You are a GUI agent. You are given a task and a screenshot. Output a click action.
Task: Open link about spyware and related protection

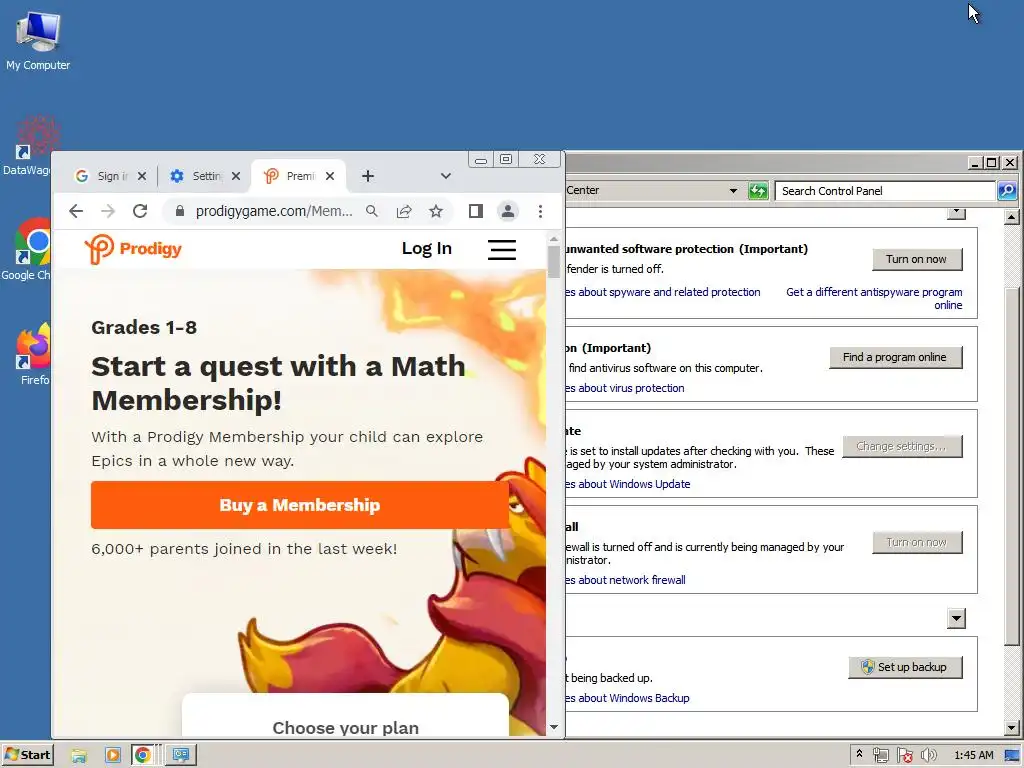(x=662, y=292)
